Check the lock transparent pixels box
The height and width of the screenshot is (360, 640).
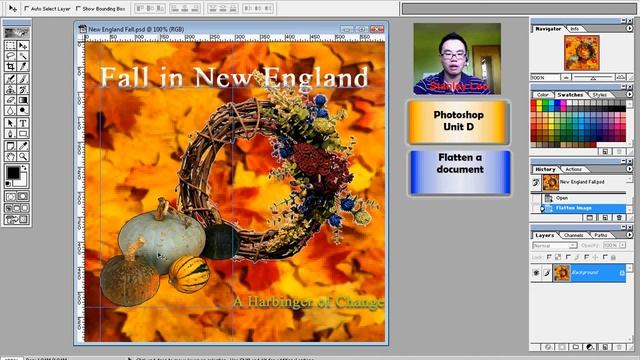549,257
